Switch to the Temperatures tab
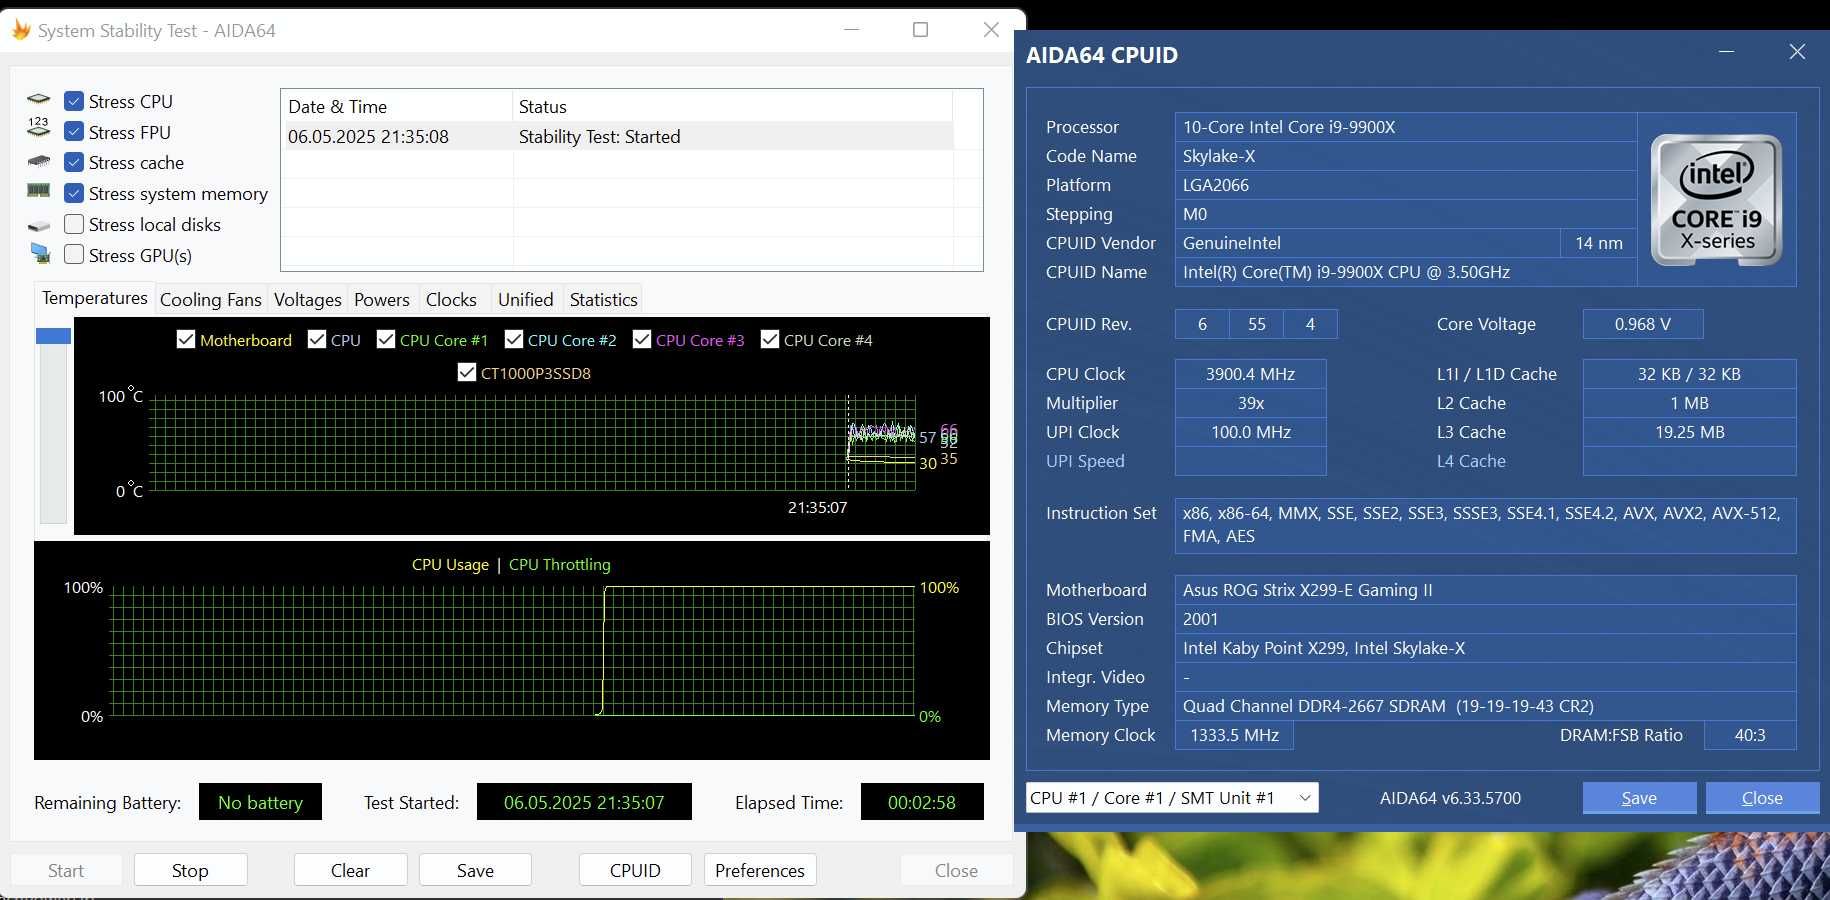This screenshot has height=900, width=1830. pos(95,298)
